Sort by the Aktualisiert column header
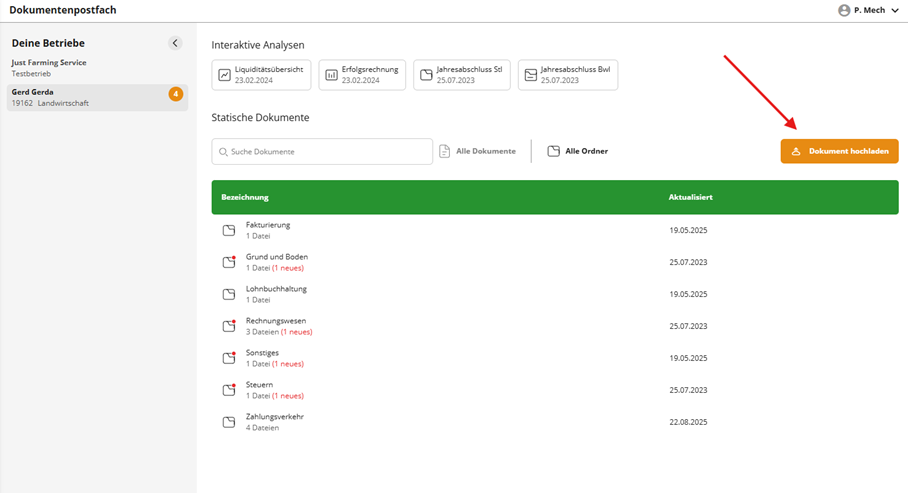The width and height of the screenshot is (908, 493). 690,197
